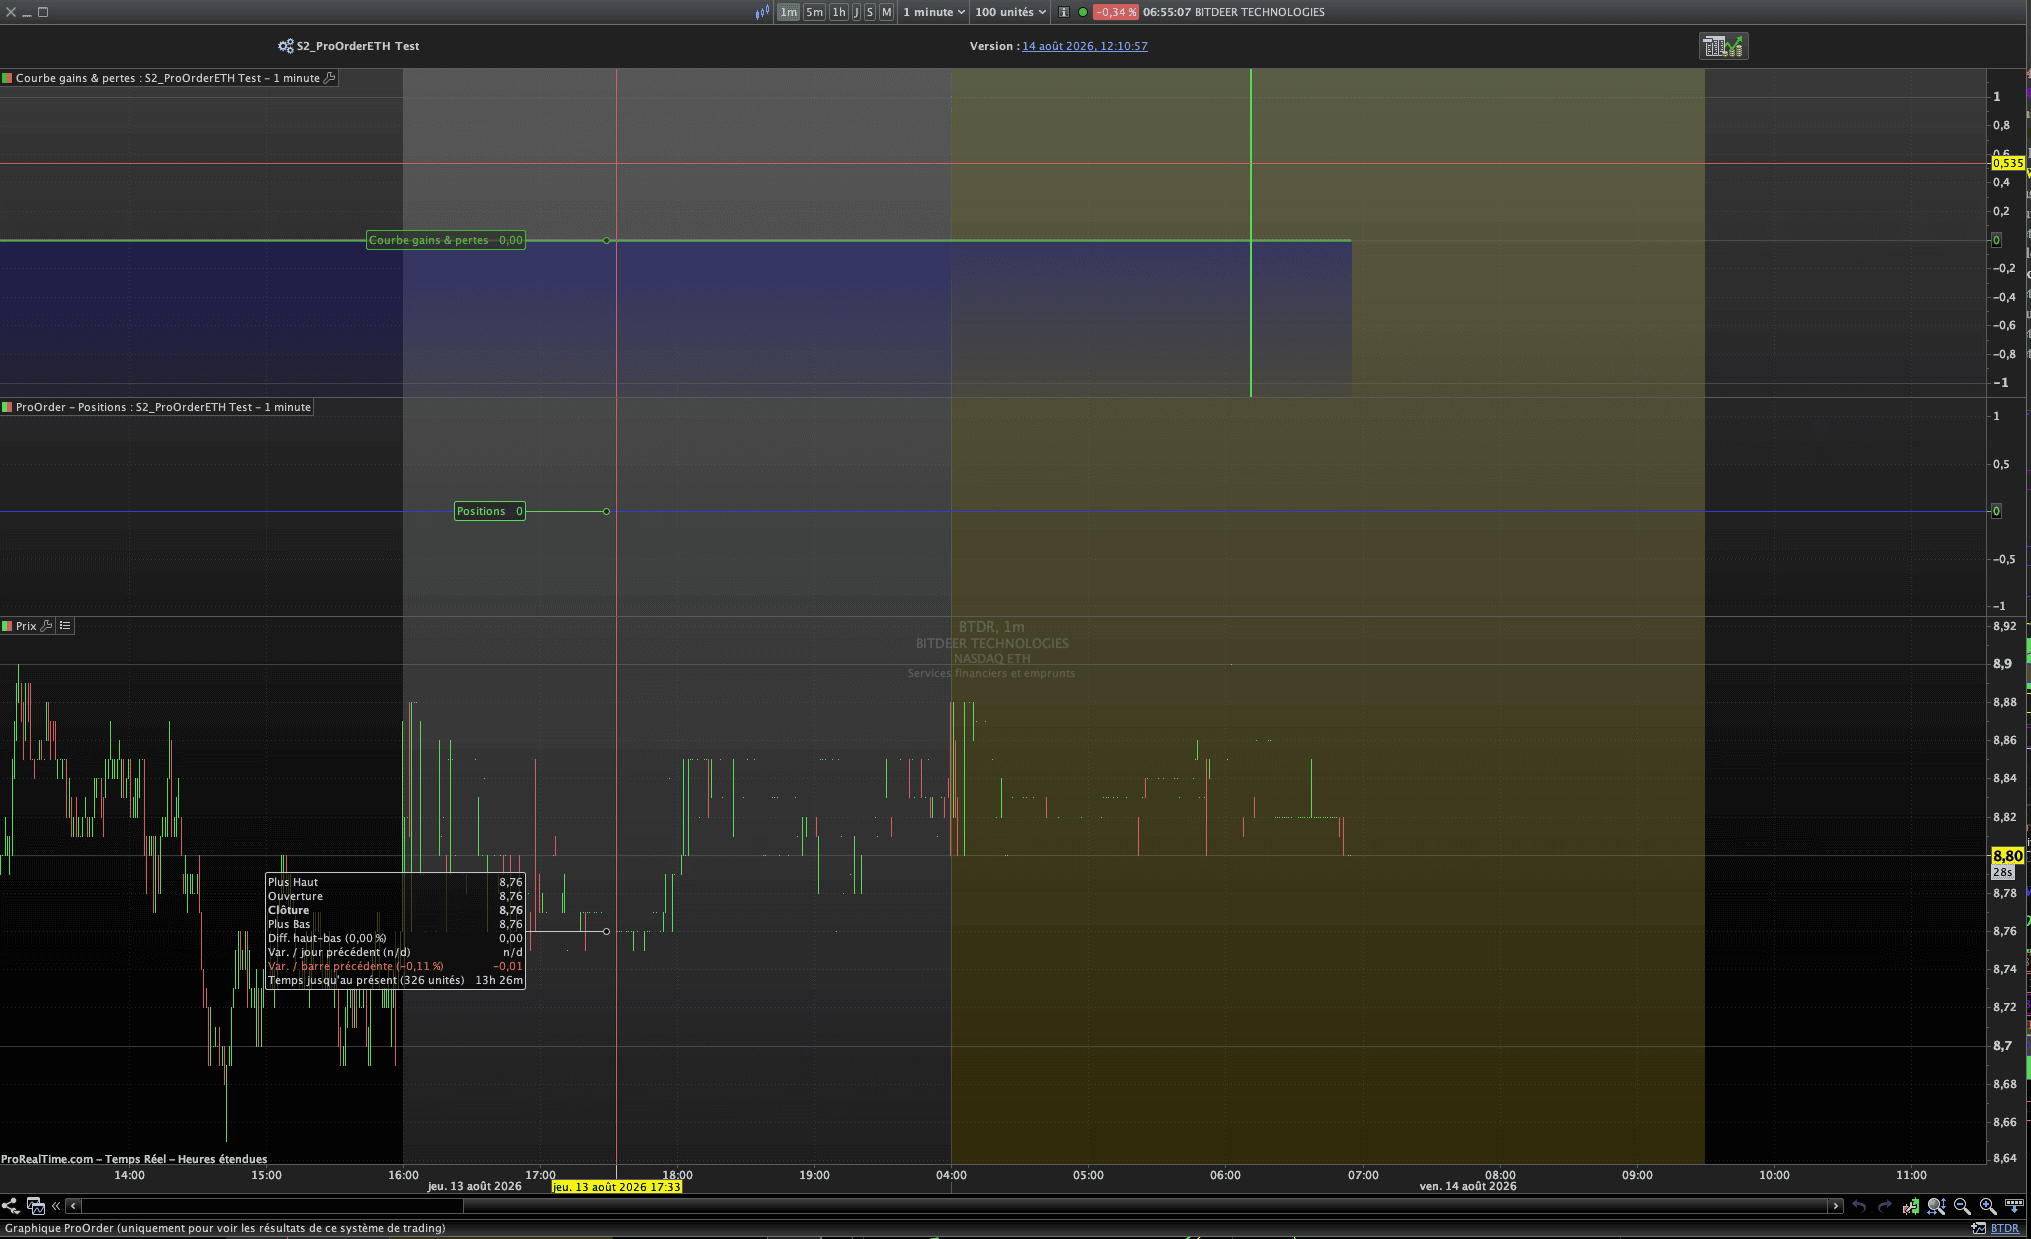Screen dimensions: 2031x1239
Task: Click the zoom in magnifier icon
Action: click(x=1988, y=1206)
